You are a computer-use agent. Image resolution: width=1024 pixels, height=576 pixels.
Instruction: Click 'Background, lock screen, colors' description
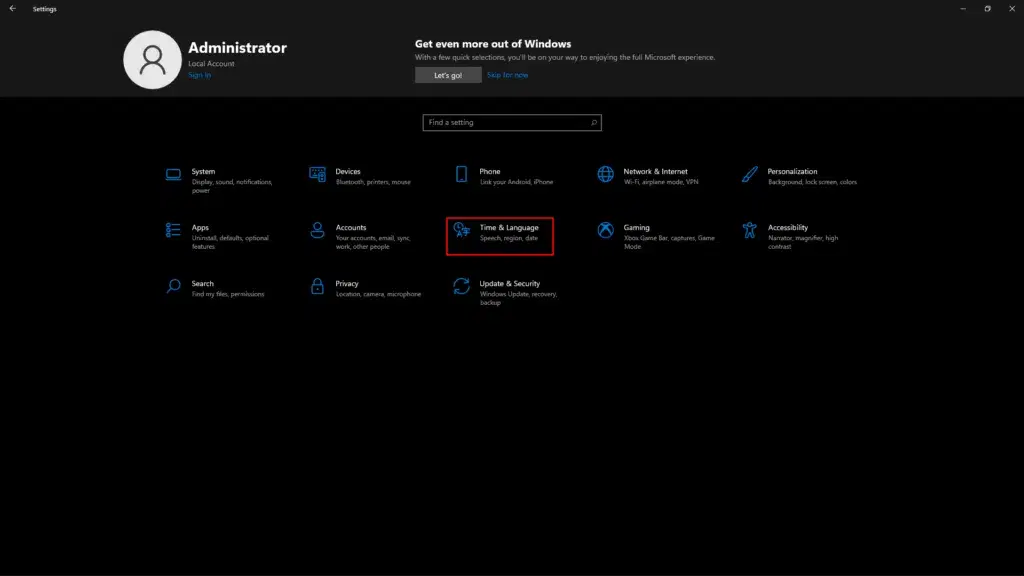(812, 182)
